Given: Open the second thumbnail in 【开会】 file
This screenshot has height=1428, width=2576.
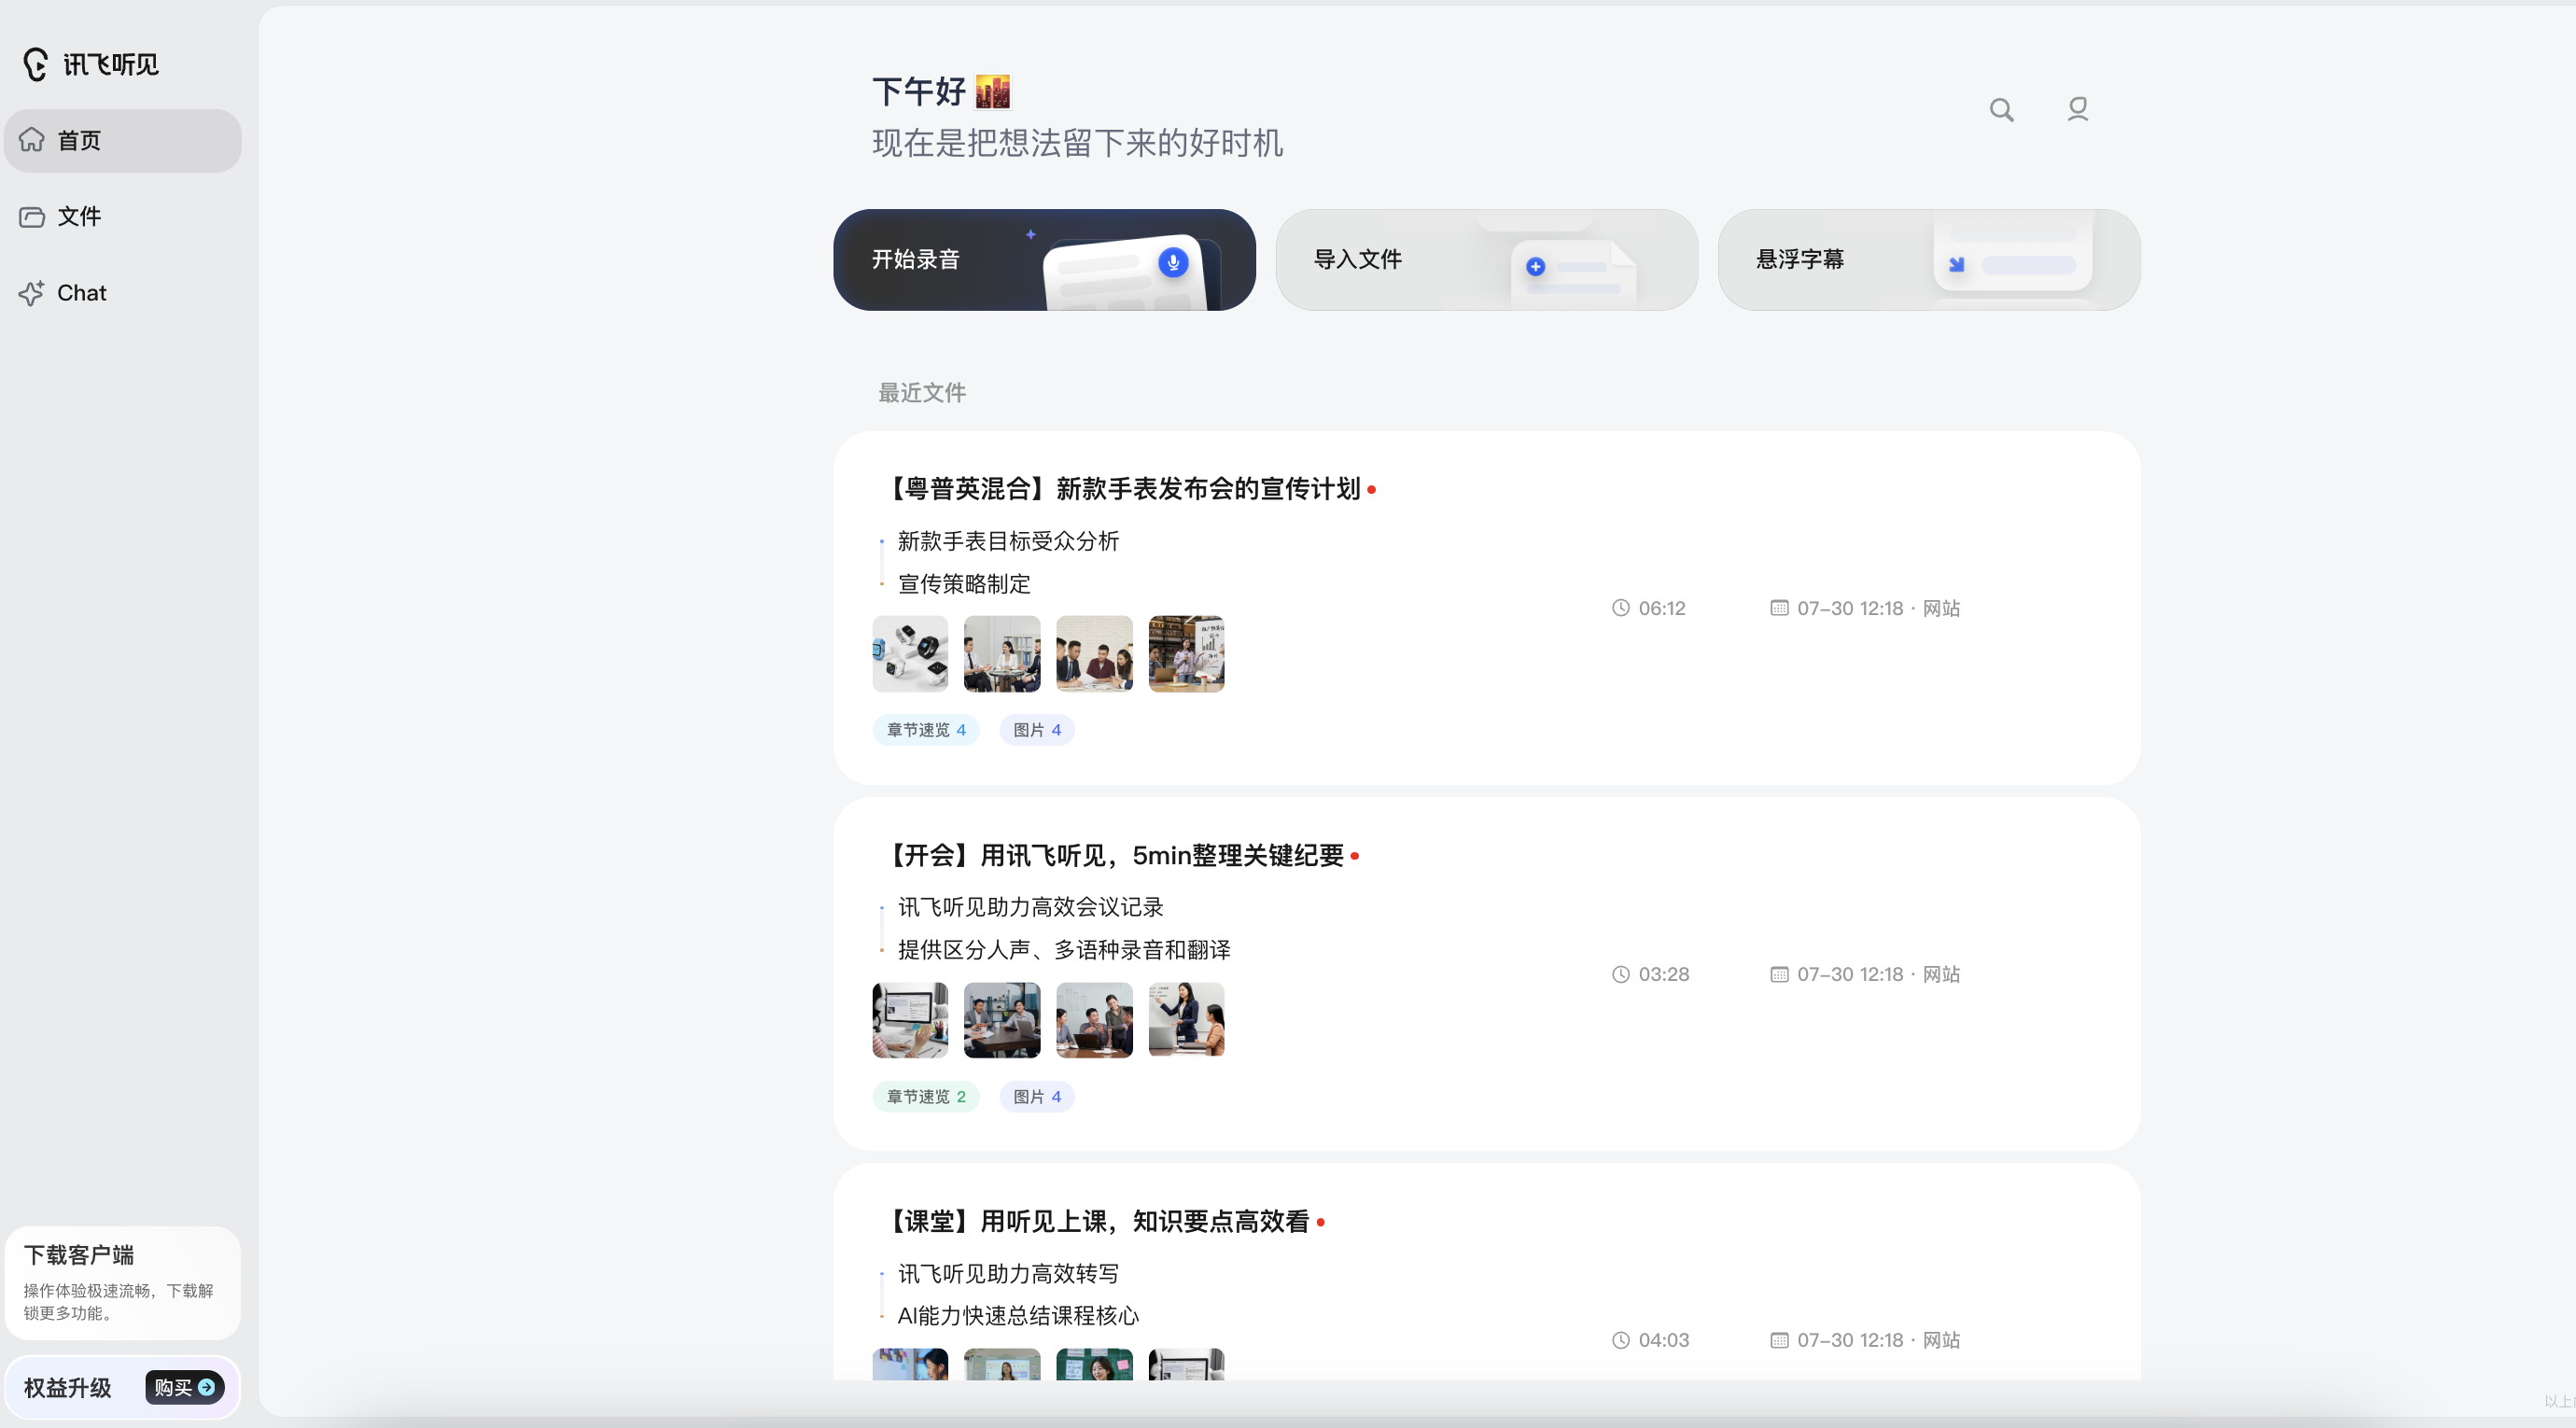Looking at the screenshot, I should [1002, 1020].
